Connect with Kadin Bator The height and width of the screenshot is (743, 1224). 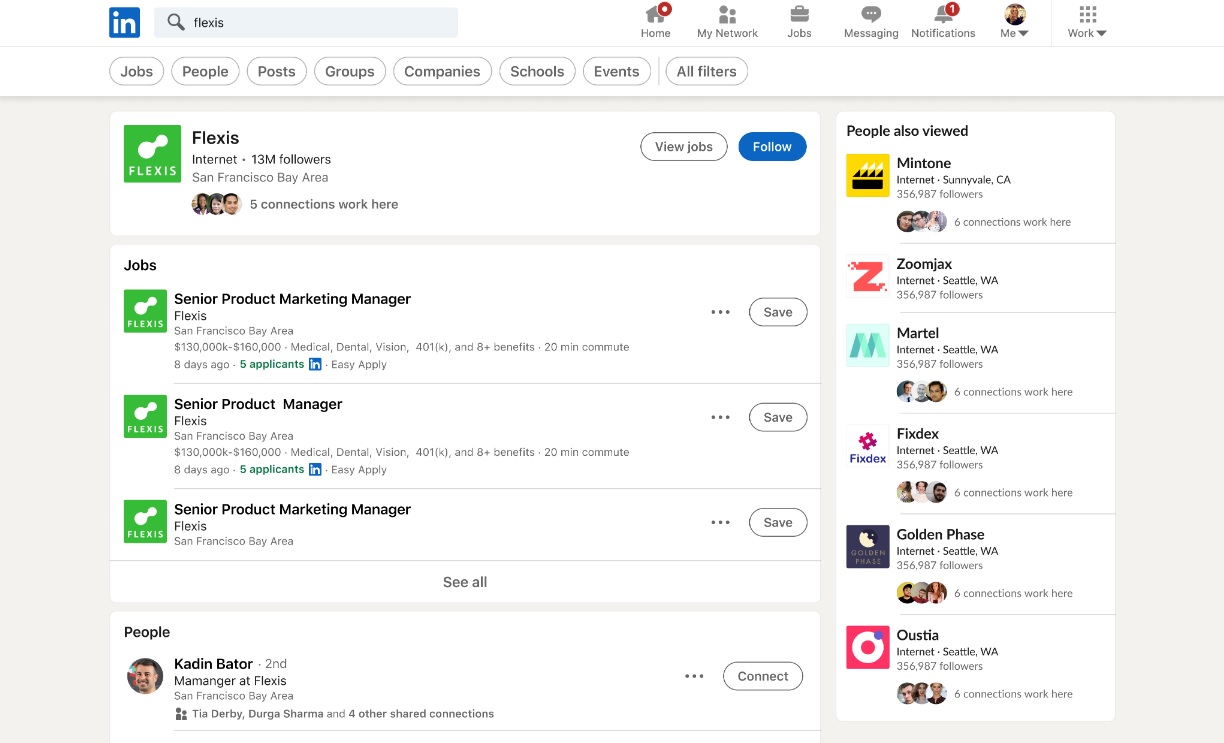pyautogui.click(x=763, y=676)
